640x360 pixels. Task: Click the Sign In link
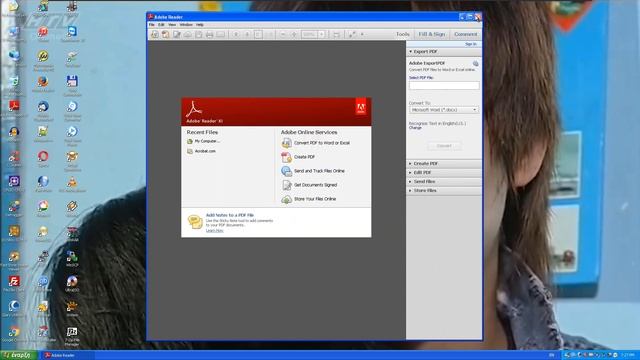tap(471, 44)
